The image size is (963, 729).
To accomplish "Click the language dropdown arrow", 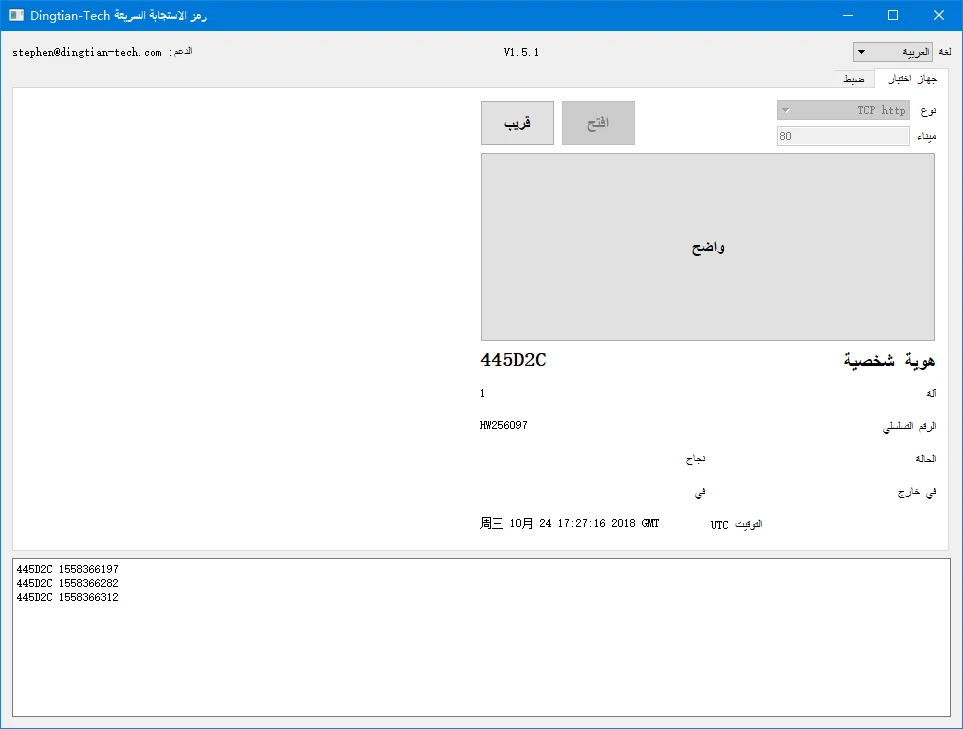I will click(x=862, y=52).
